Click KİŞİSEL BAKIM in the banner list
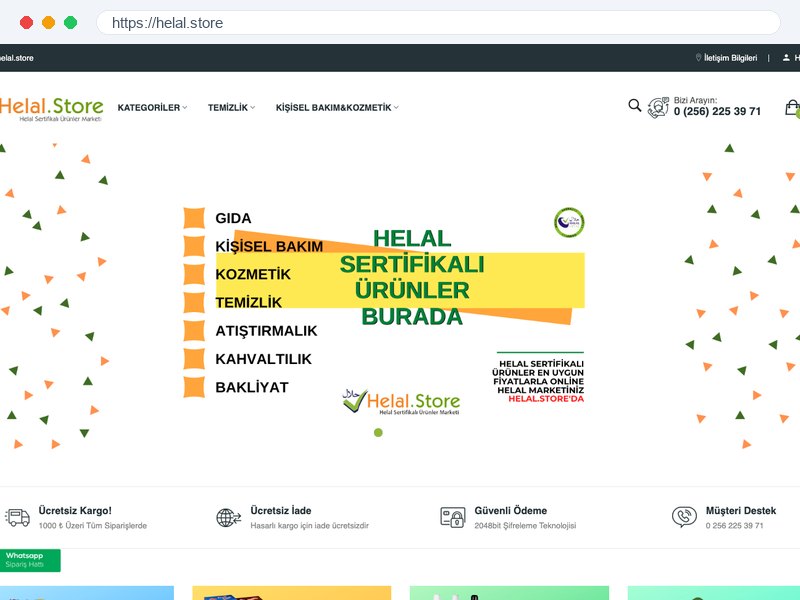800x600 pixels. click(x=269, y=246)
